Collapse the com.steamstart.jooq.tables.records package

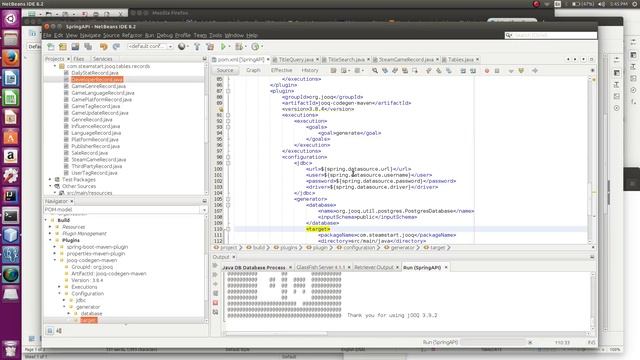point(55,66)
